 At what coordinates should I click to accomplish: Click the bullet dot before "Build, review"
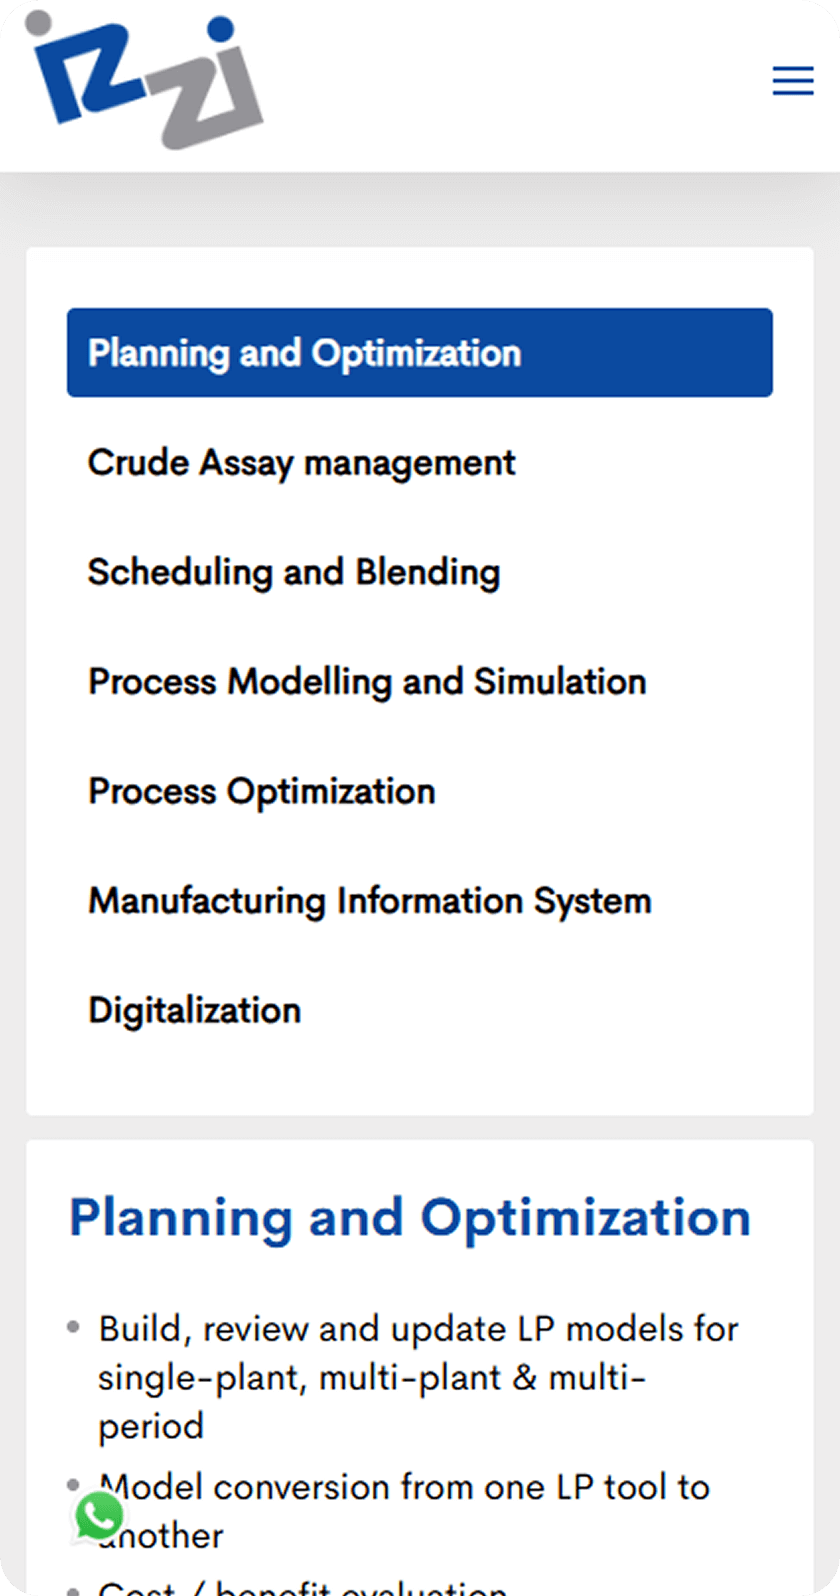[73, 1328]
